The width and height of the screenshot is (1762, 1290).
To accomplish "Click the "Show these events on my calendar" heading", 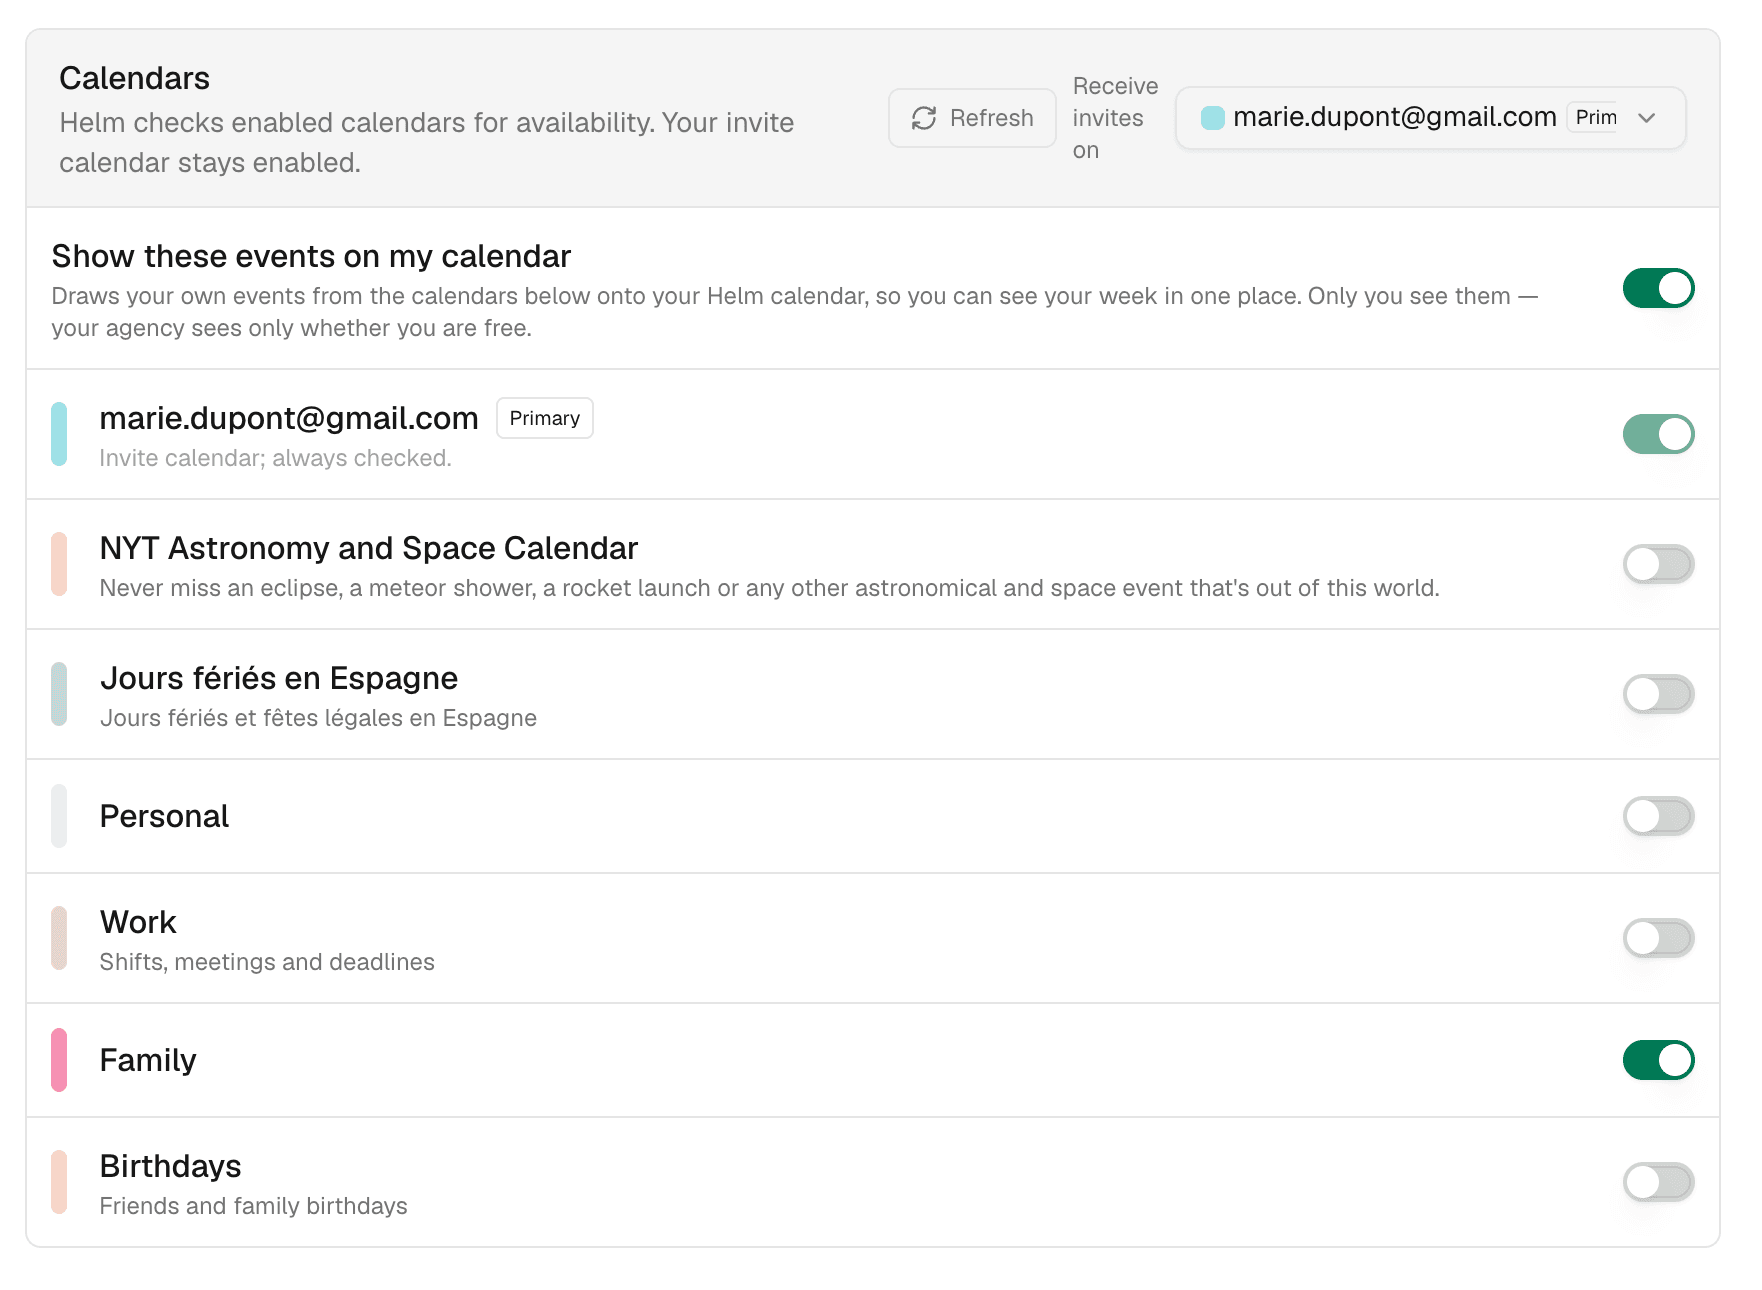I will (311, 256).
